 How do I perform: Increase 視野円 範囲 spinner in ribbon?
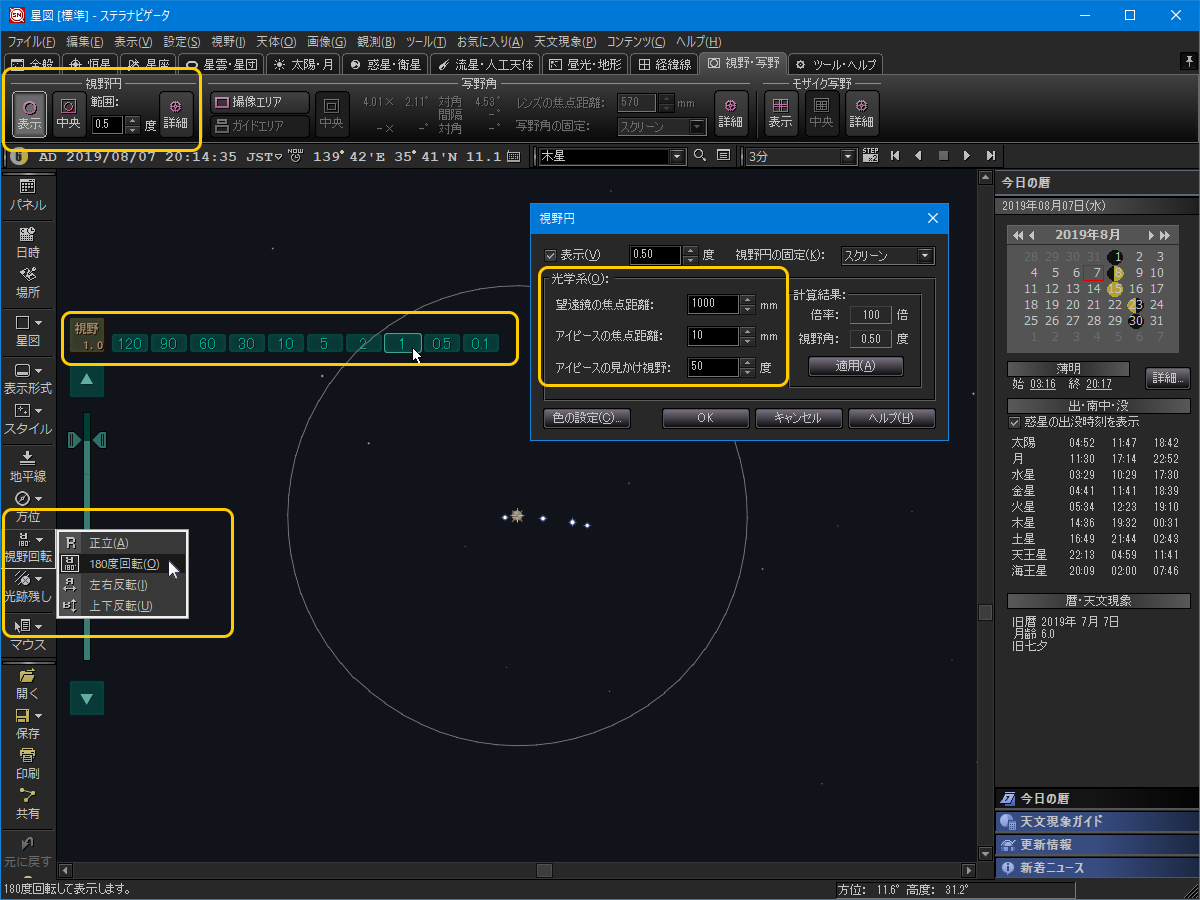132,121
